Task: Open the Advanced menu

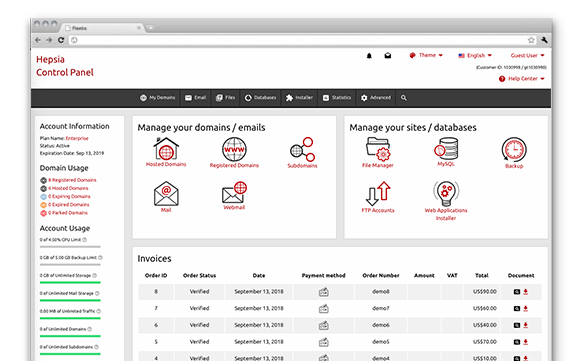Action: pos(376,98)
